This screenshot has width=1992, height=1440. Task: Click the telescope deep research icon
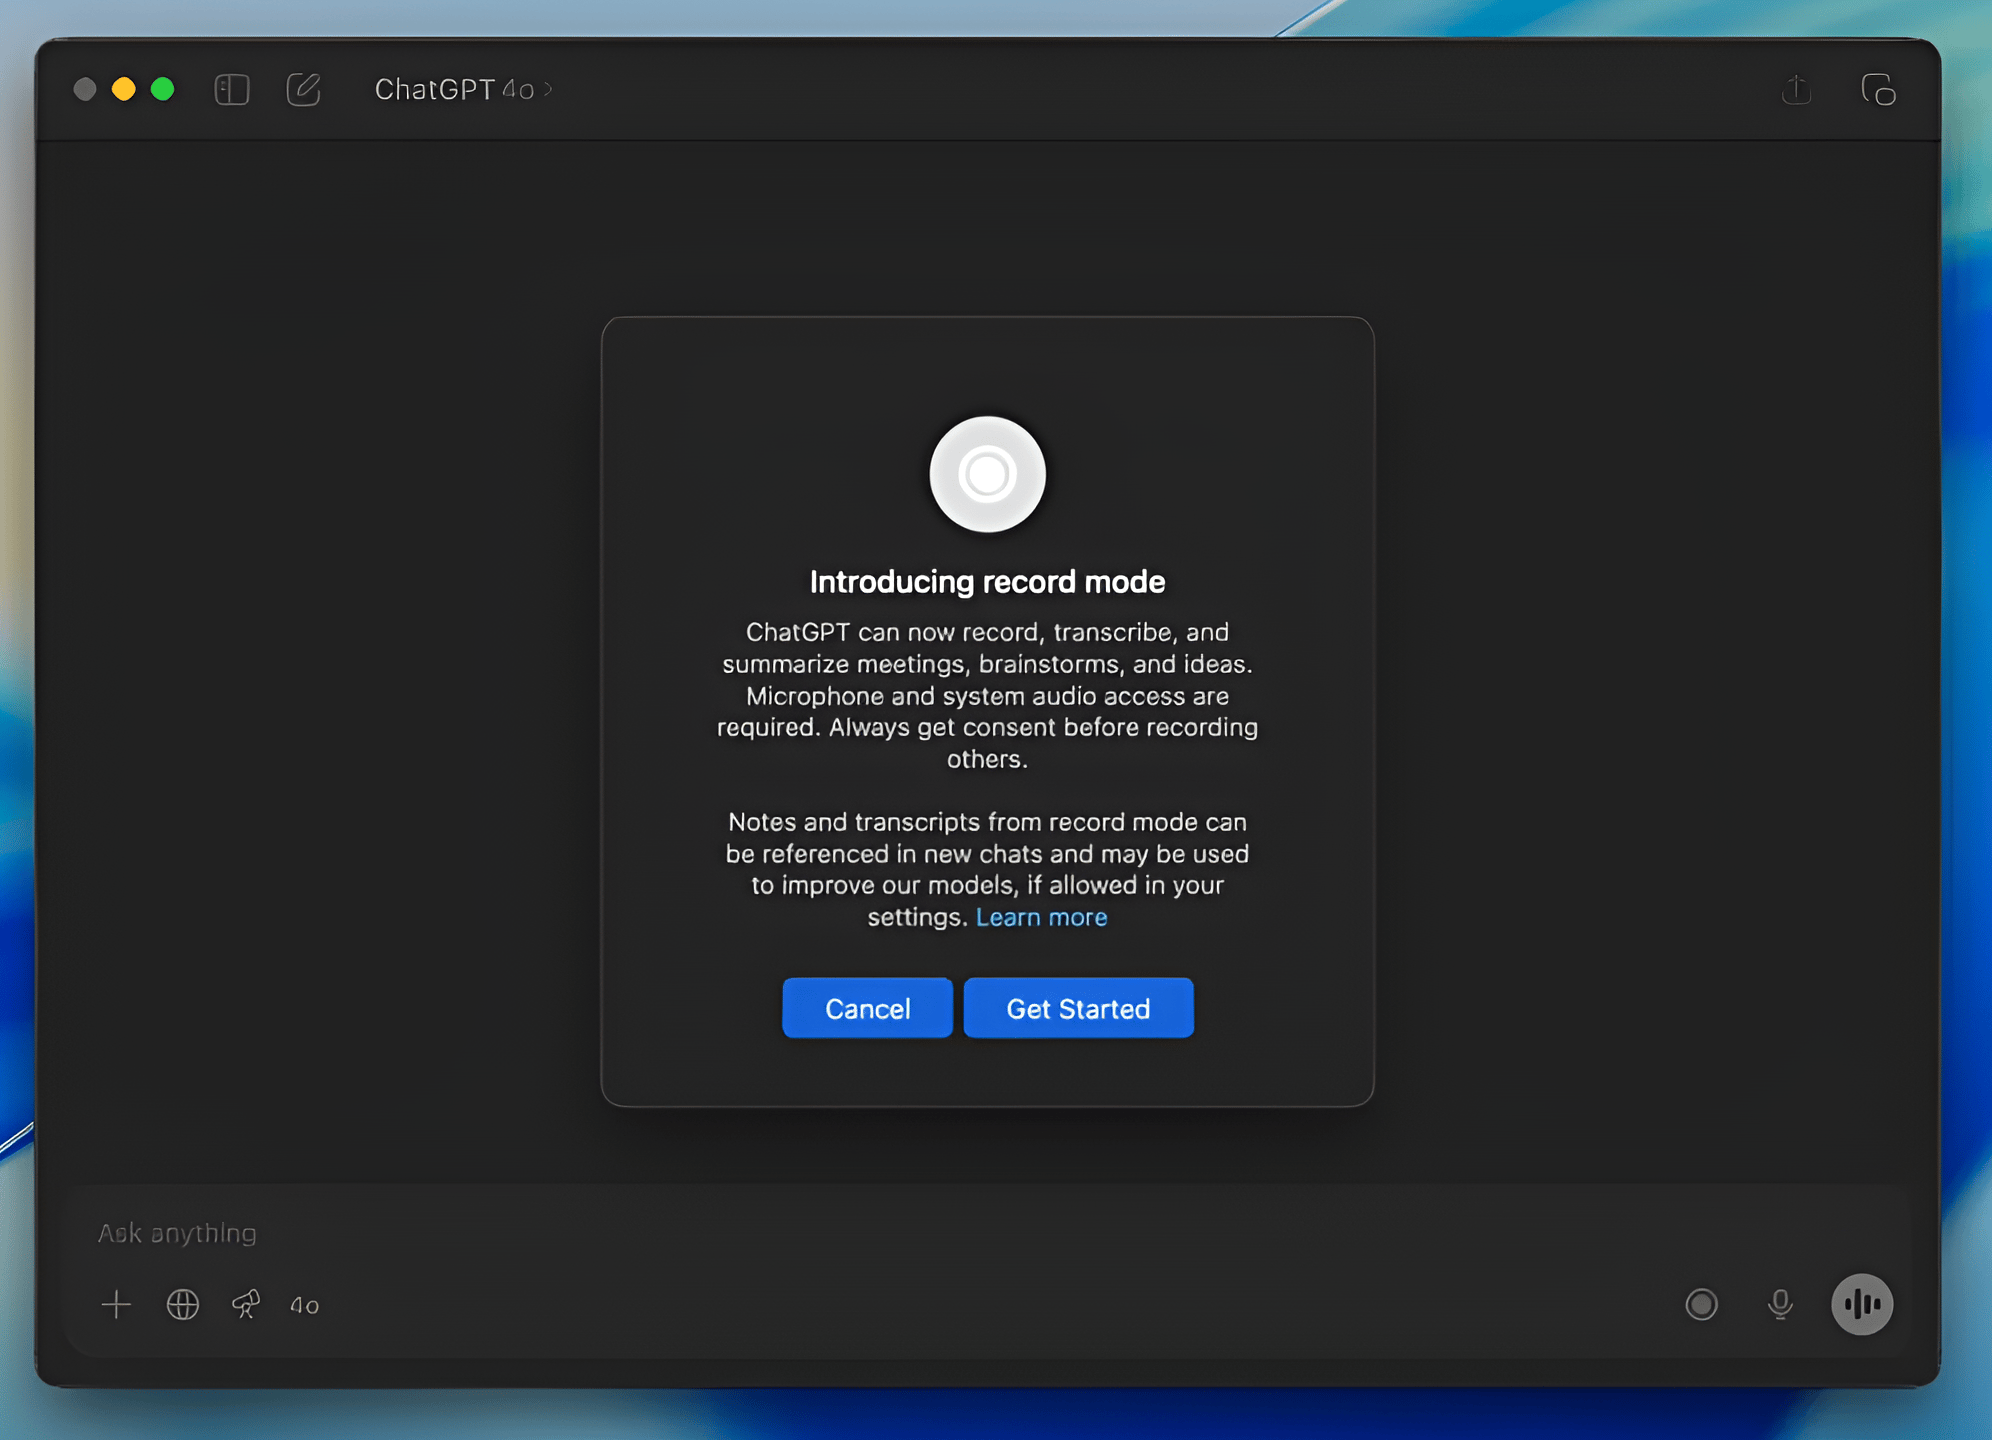pyautogui.click(x=246, y=1304)
